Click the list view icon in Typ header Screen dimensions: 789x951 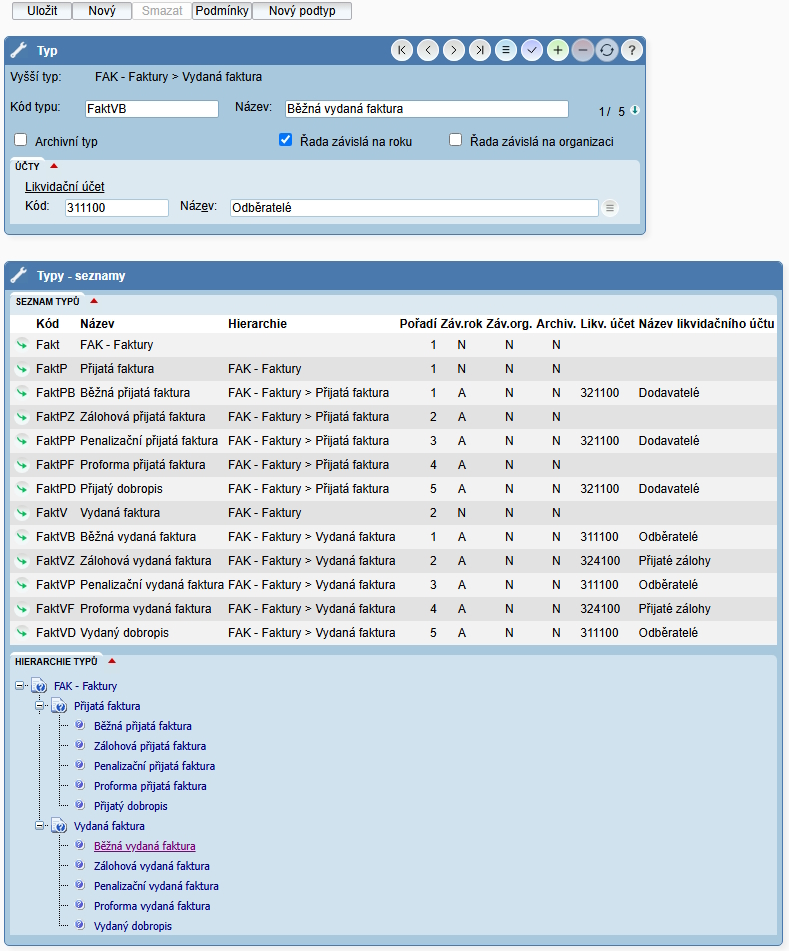coord(506,50)
